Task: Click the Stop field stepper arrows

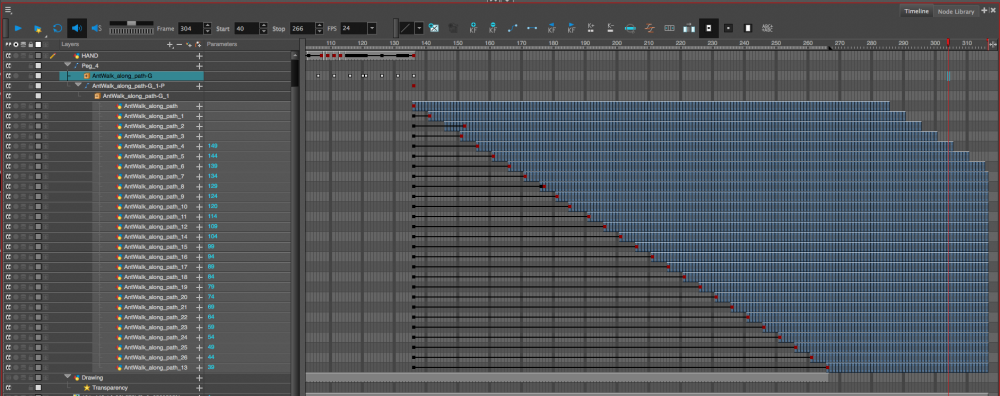Action: pos(319,28)
